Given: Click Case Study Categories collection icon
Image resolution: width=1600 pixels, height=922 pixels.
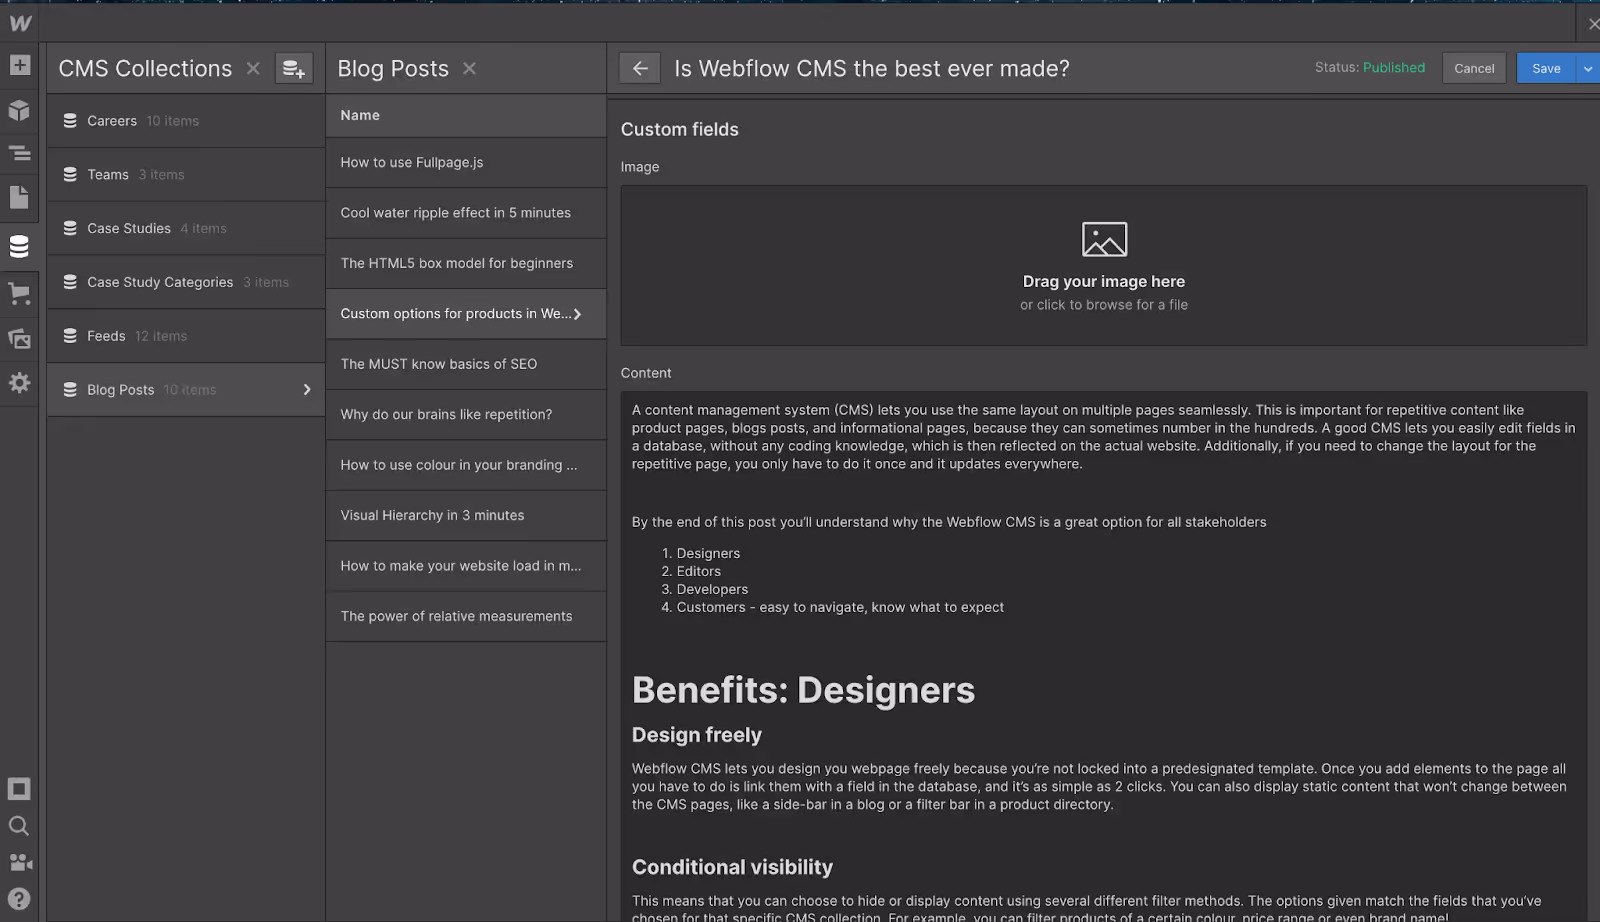Looking at the screenshot, I should click(x=70, y=282).
